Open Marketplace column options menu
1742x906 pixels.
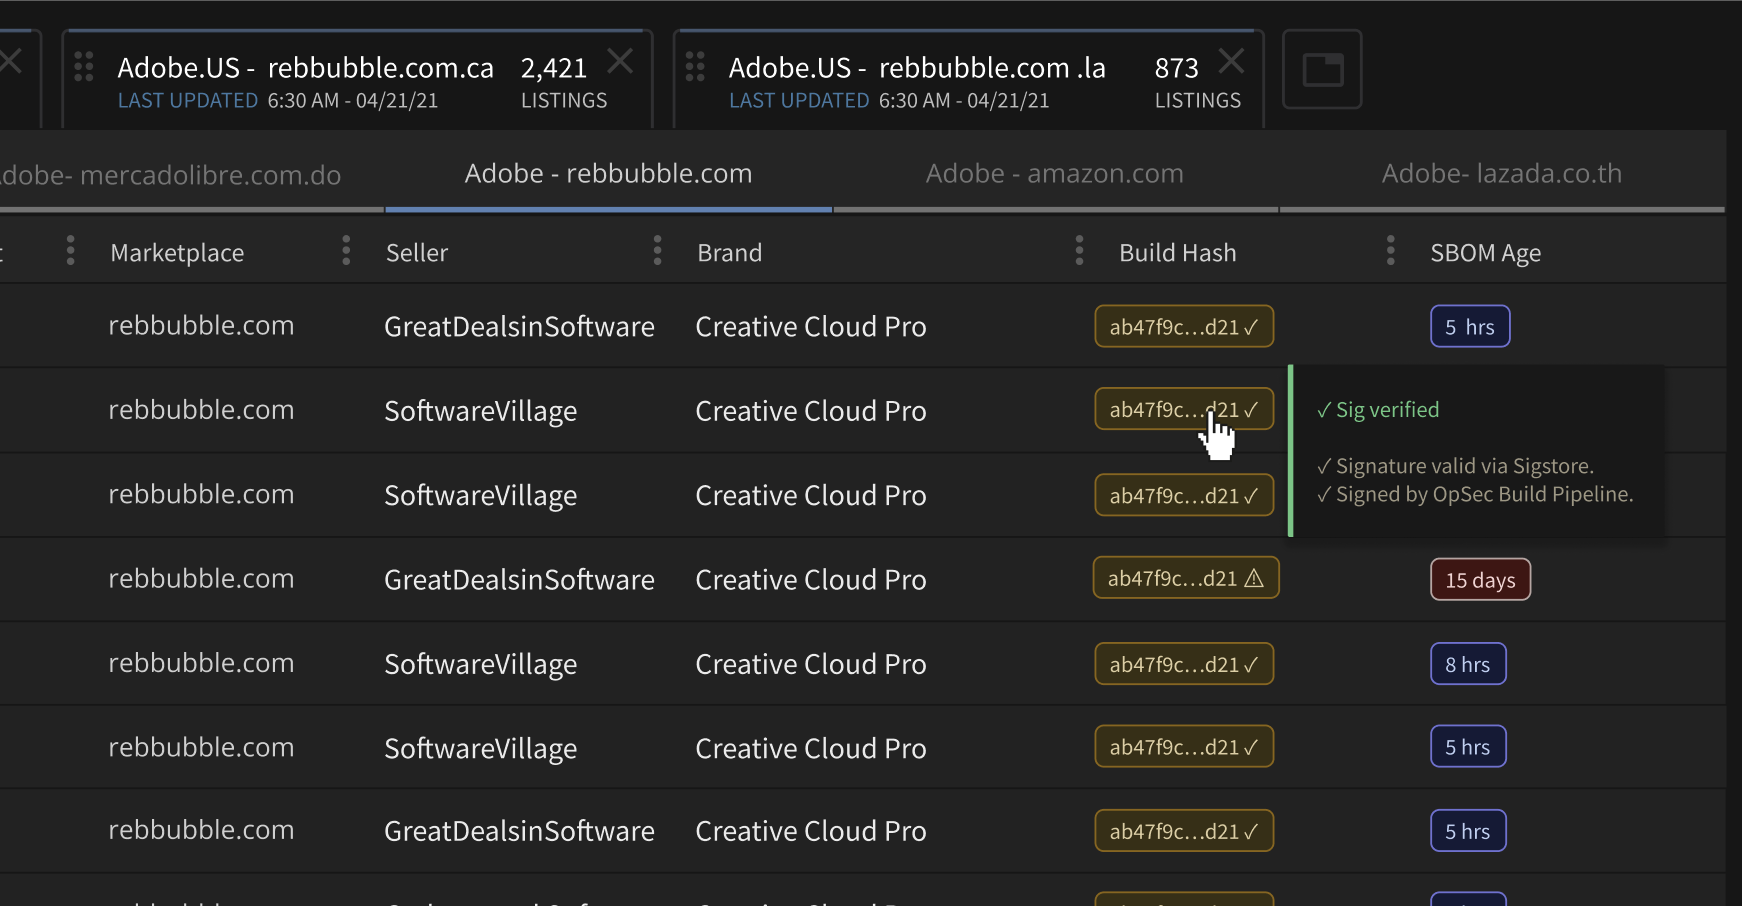70,250
